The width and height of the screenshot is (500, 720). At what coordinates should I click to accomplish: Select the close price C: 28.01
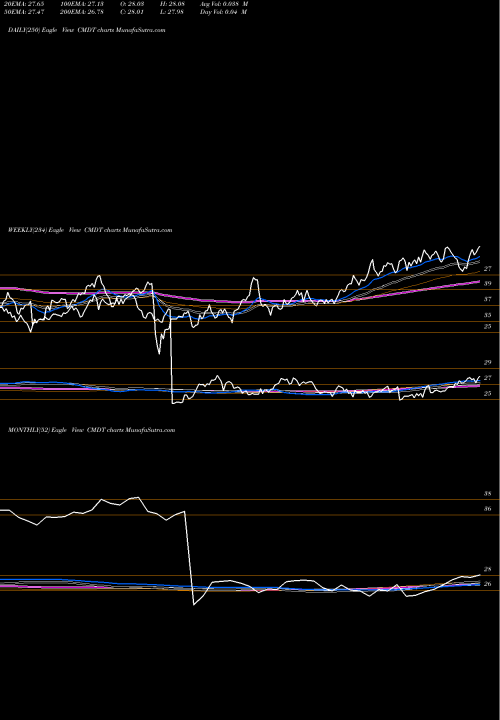click(x=132, y=12)
